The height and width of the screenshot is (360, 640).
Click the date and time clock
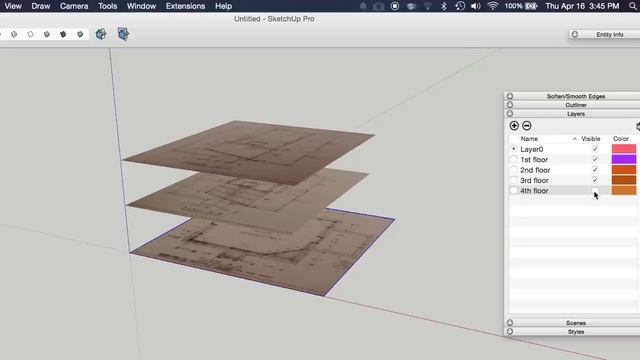coord(582,6)
